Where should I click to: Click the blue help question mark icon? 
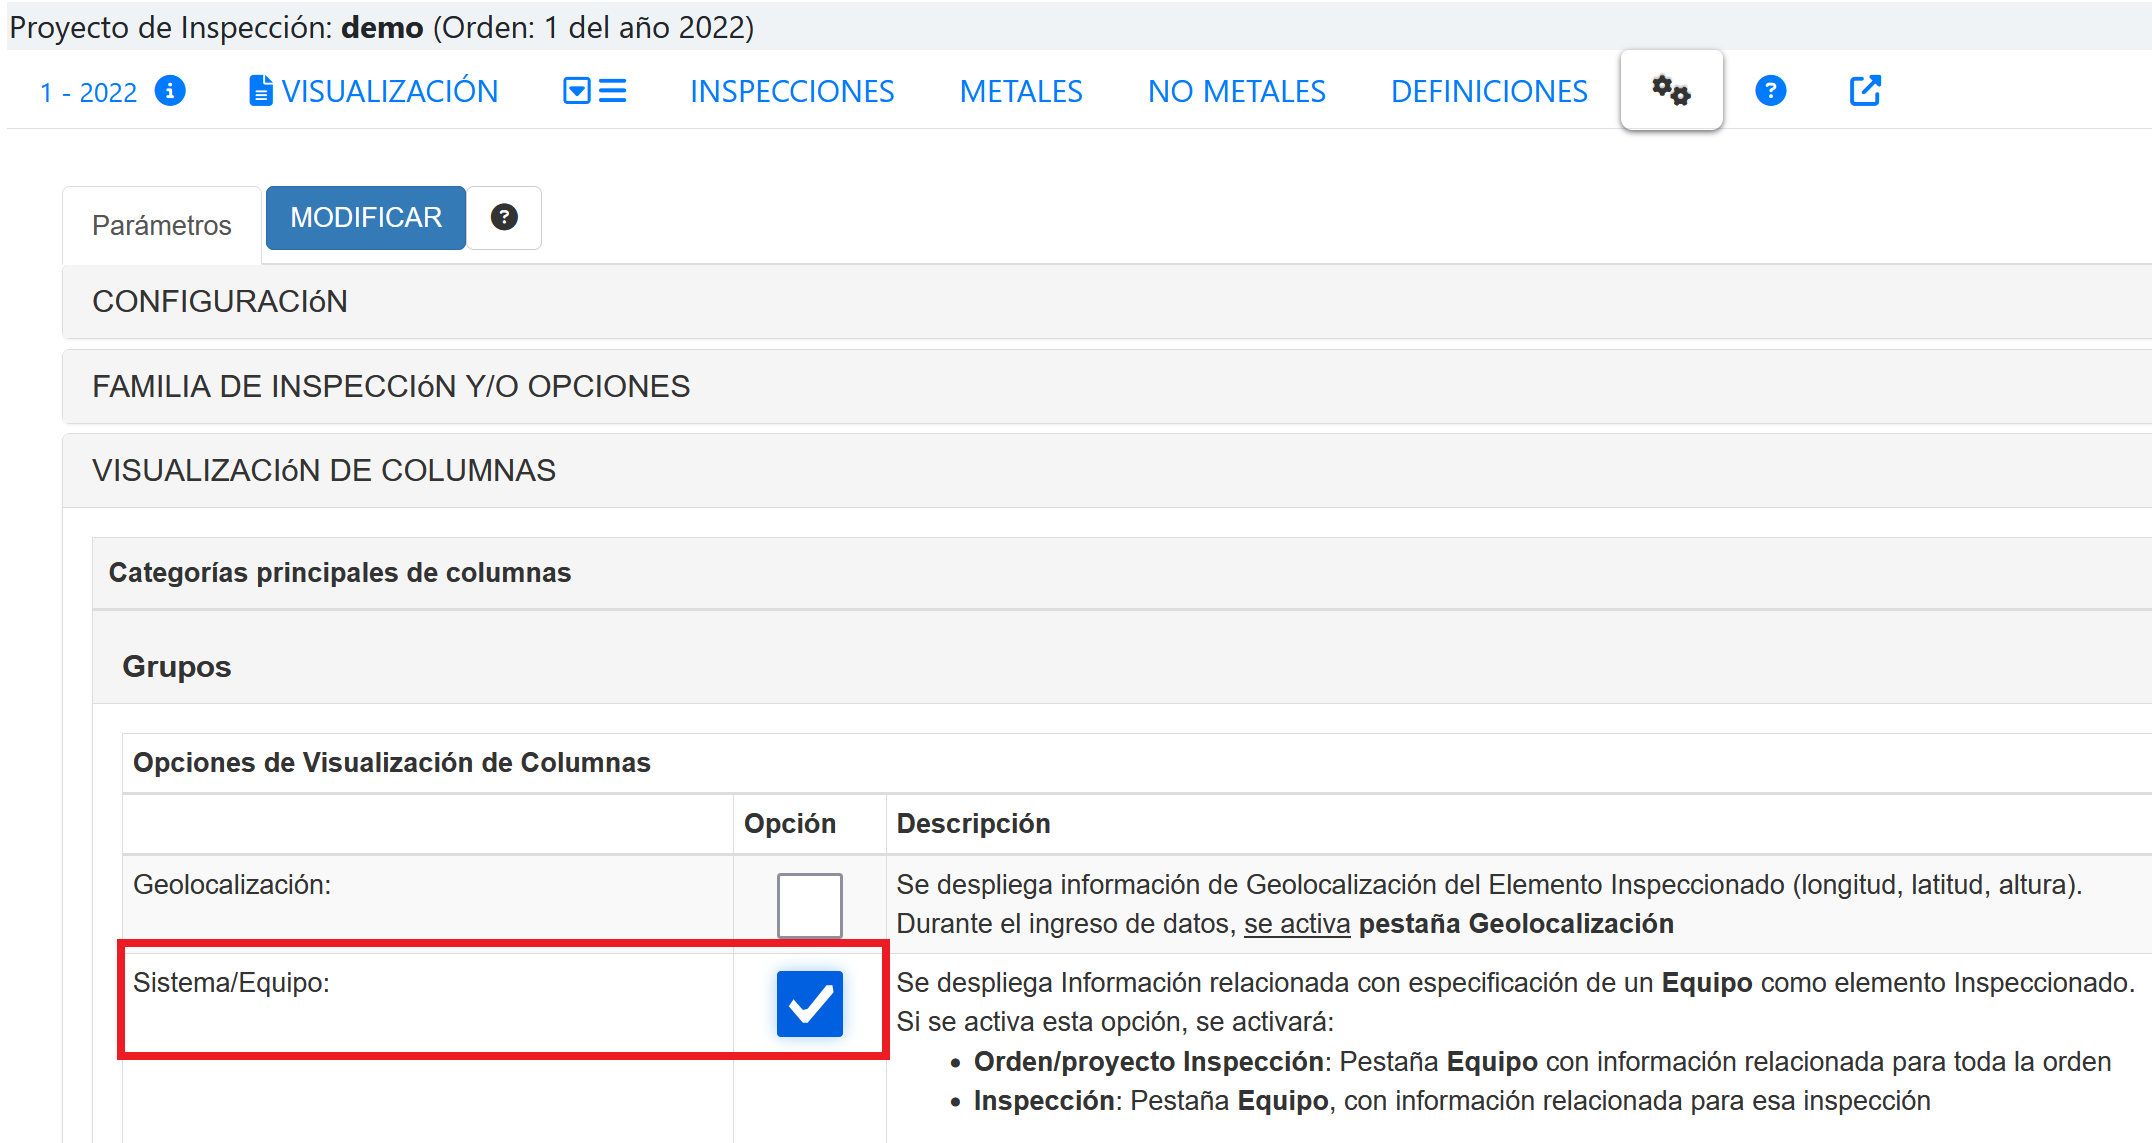[x=1770, y=91]
